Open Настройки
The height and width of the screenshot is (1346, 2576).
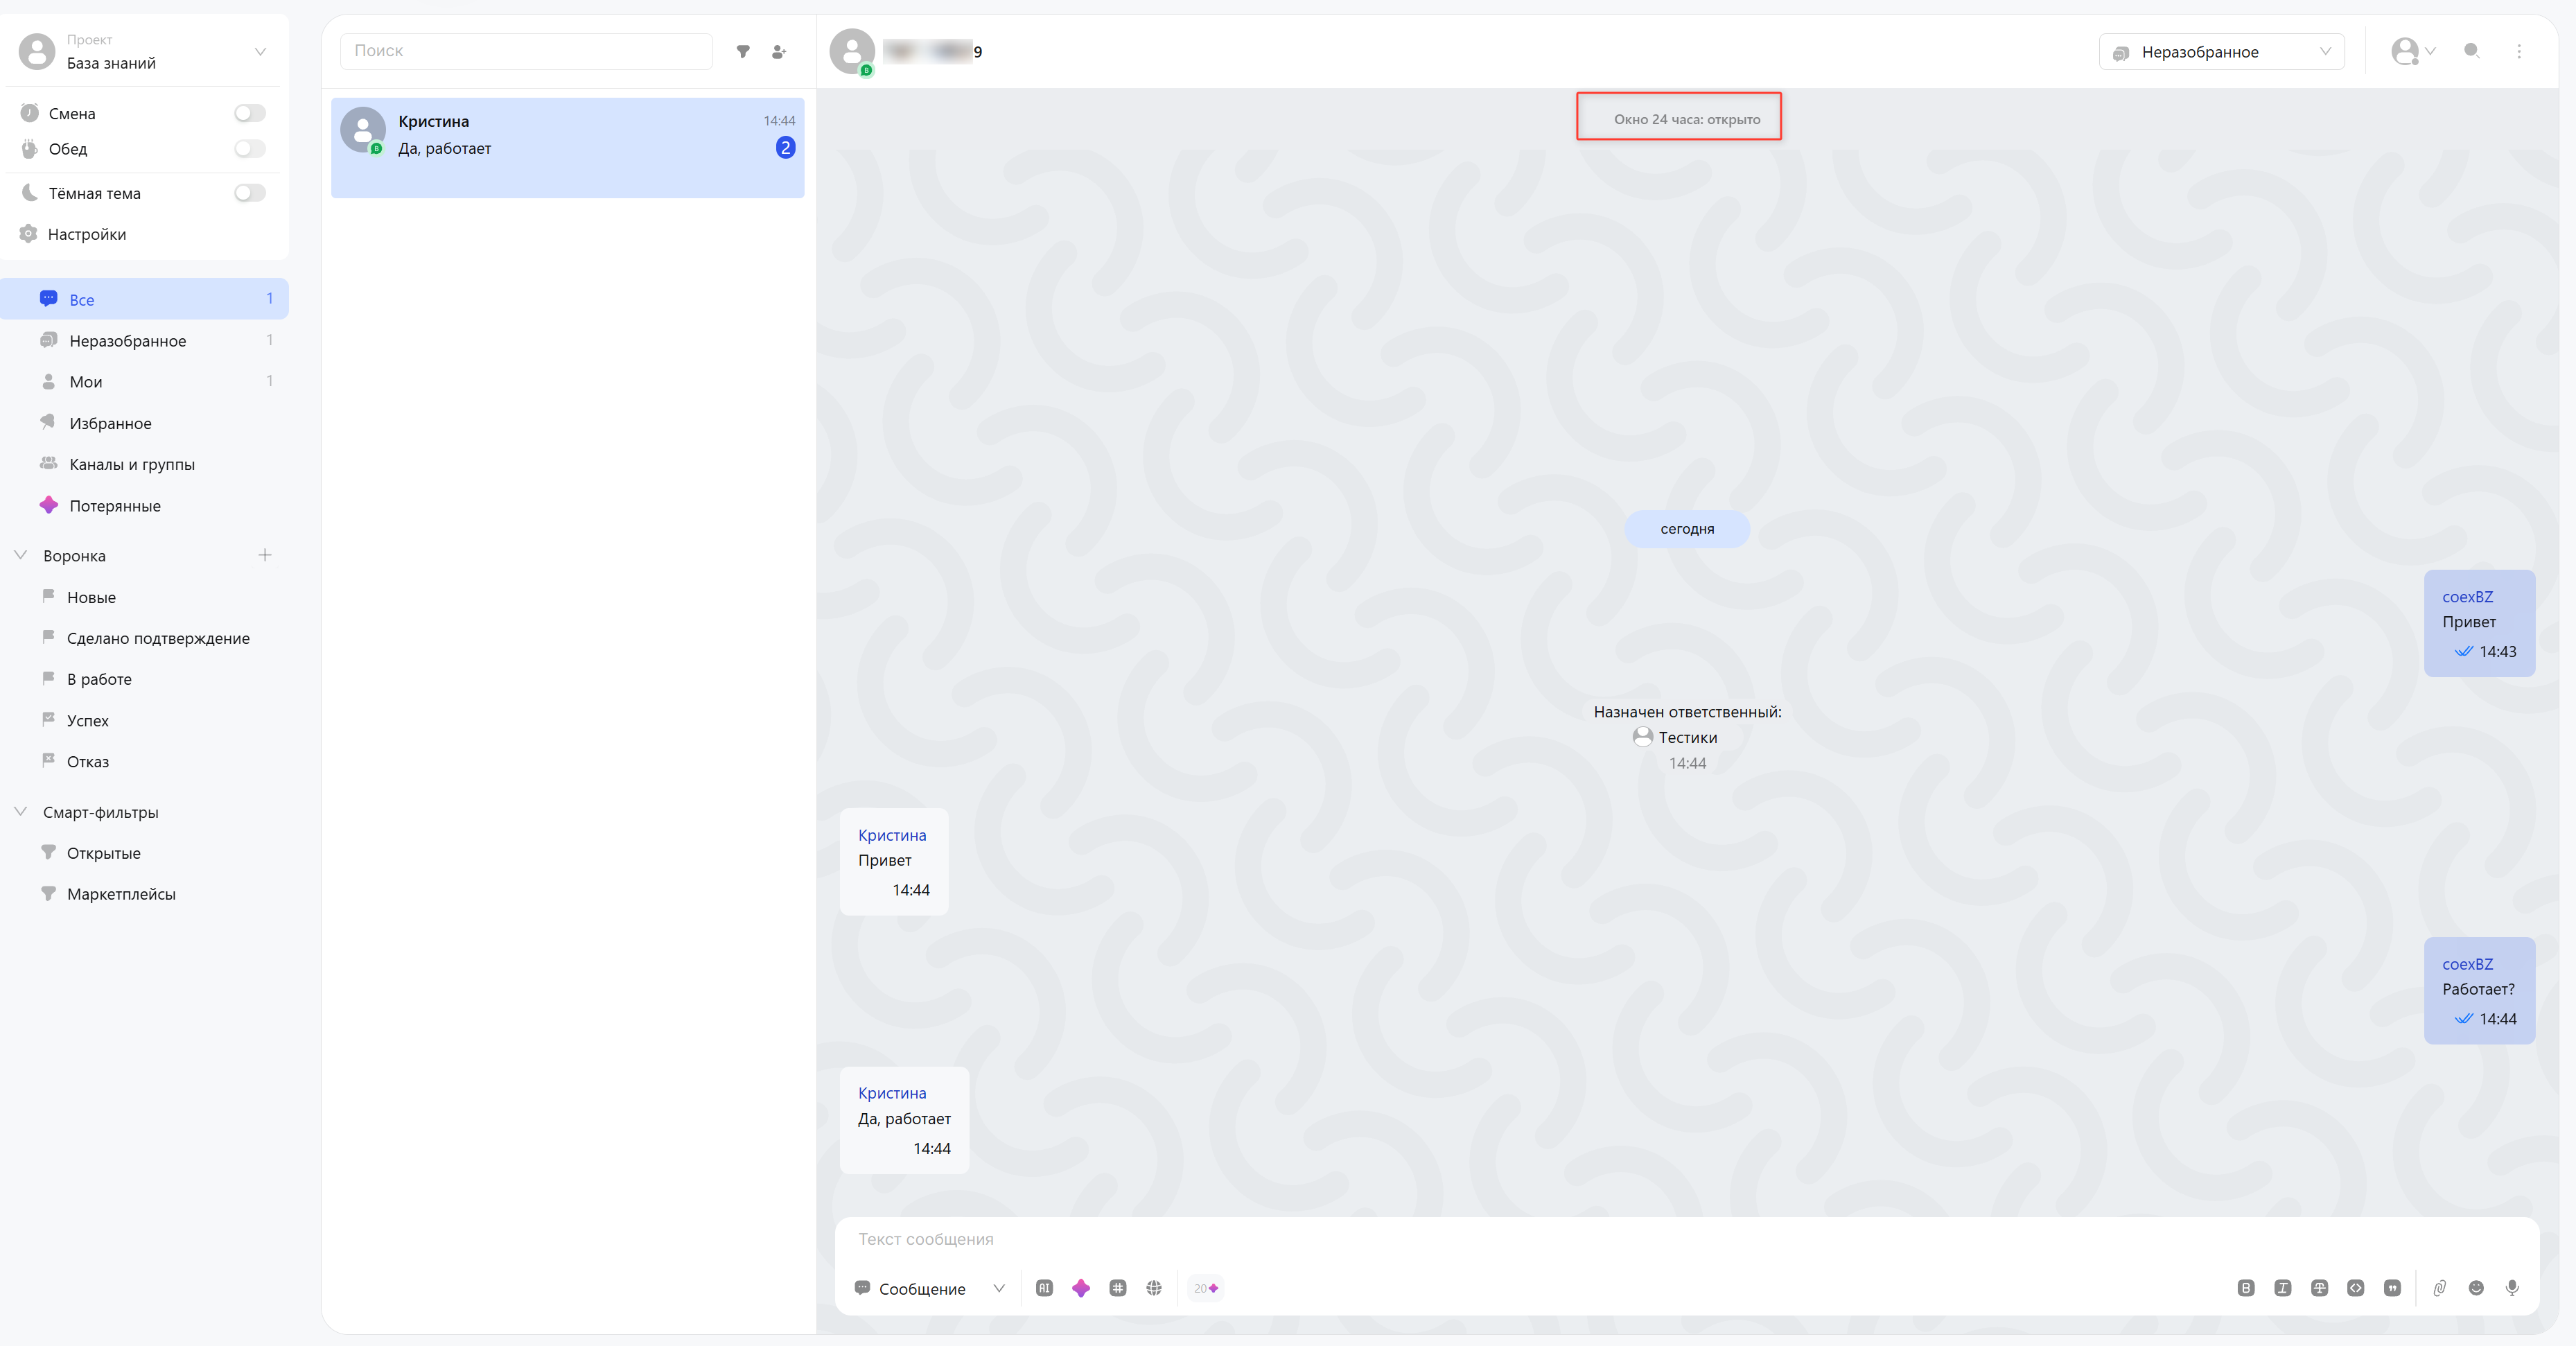tap(86, 234)
